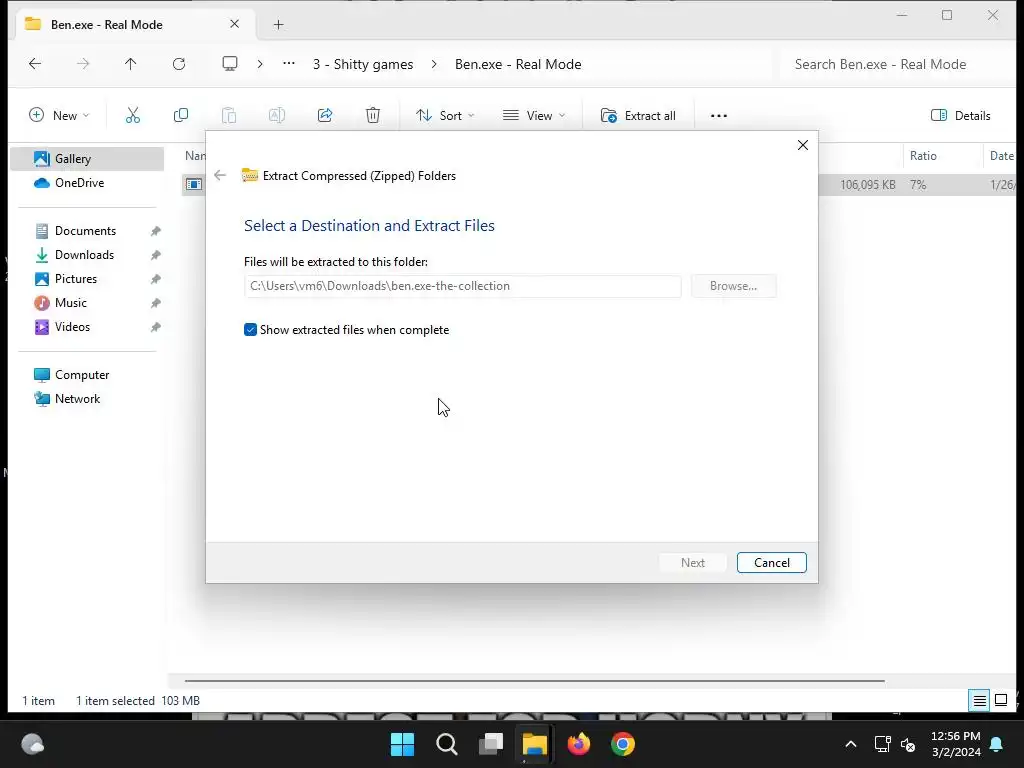The height and width of the screenshot is (768, 1024).
Task: Click Extract all in toolbar
Action: coord(638,116)
